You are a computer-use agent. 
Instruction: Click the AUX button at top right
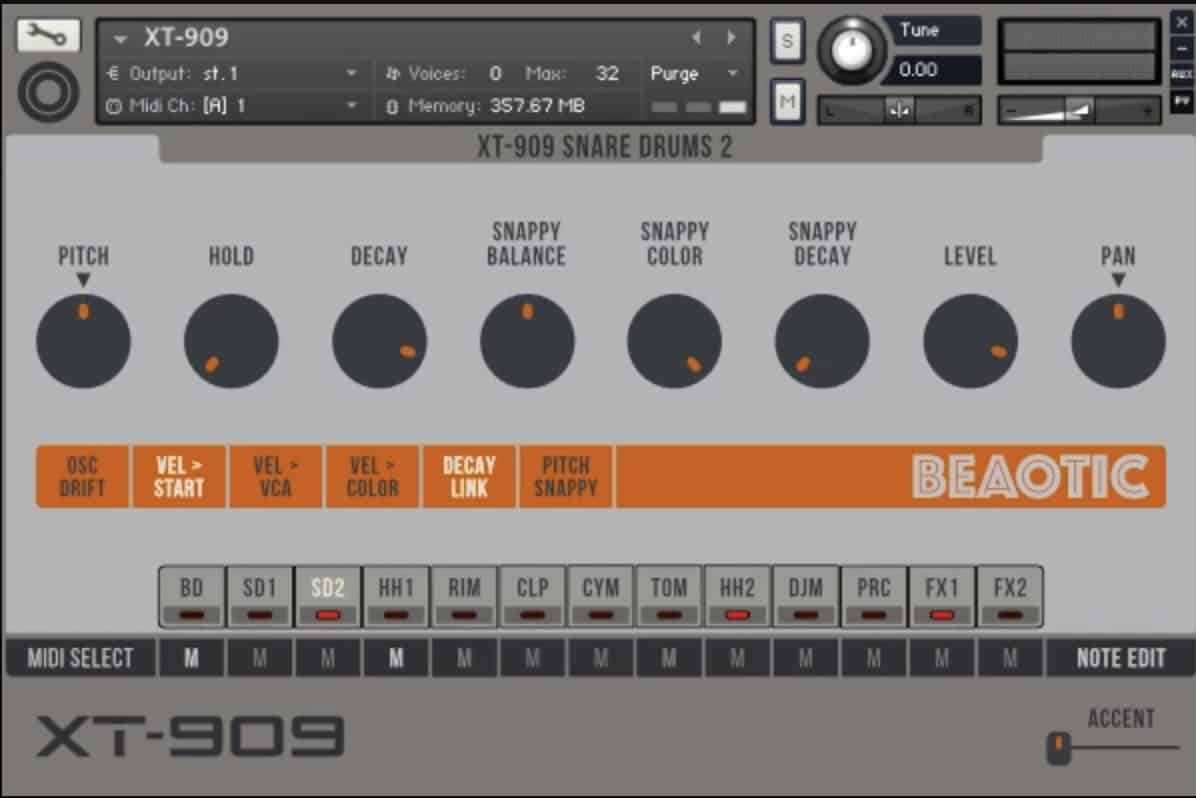[1182, 74]
